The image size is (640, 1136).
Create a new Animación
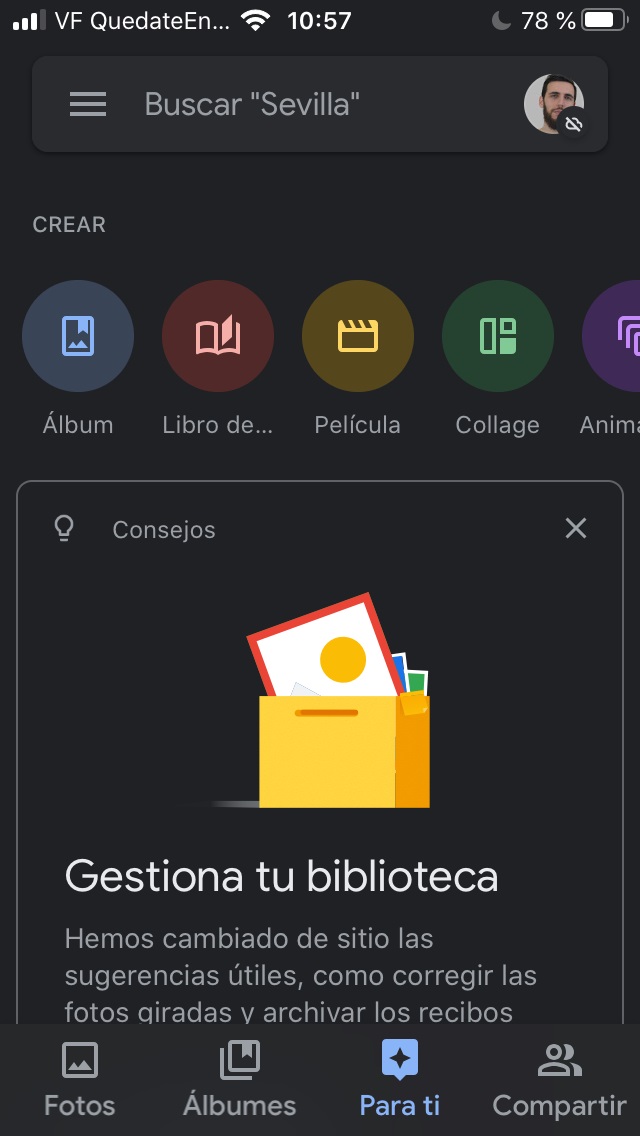(615, 336)
